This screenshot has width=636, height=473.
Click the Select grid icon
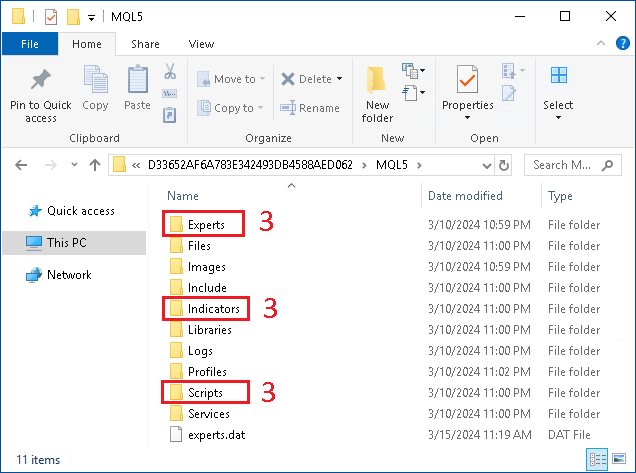(559, 75)
